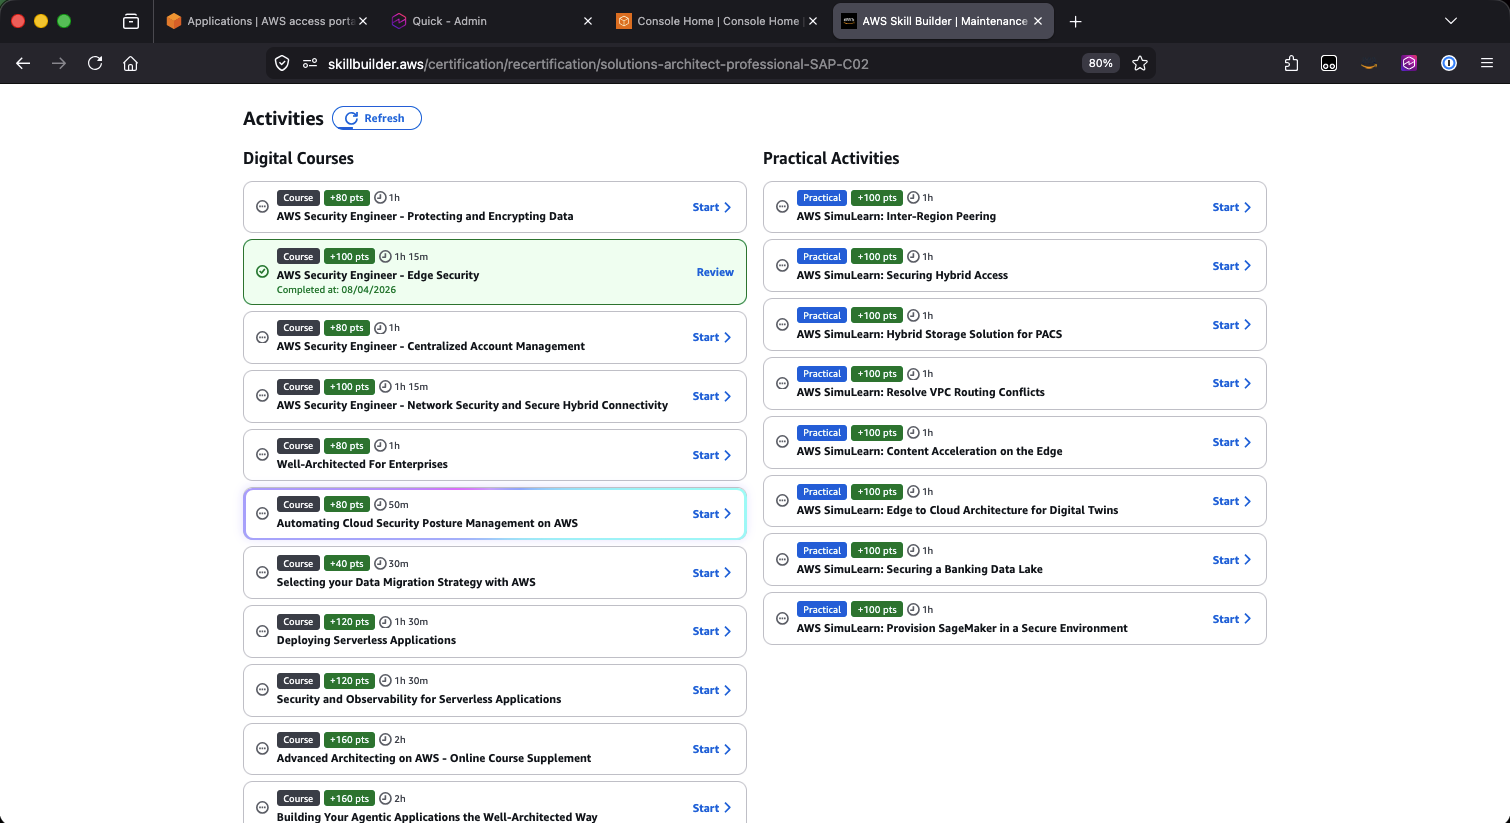The width and height of the screenshot is (1510, 823).
Task: Click the 'Practical Activities' heading
Action: [831, 158]
